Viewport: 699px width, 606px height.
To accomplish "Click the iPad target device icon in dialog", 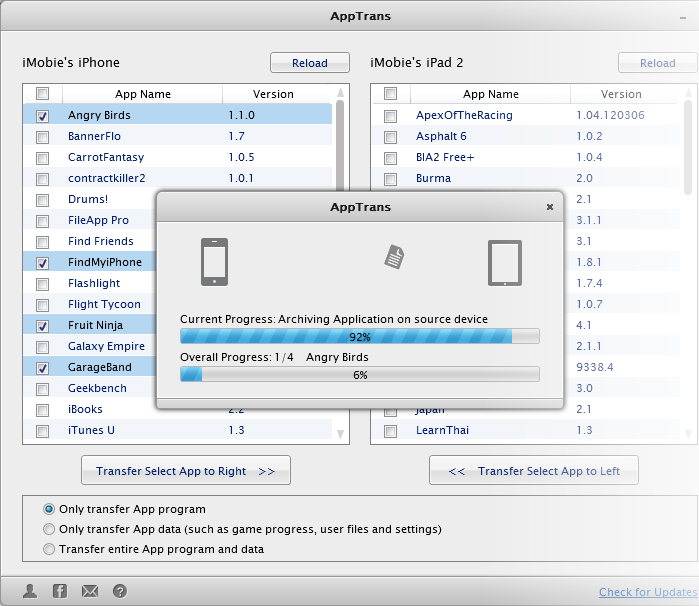I will (x=505, y=263).
